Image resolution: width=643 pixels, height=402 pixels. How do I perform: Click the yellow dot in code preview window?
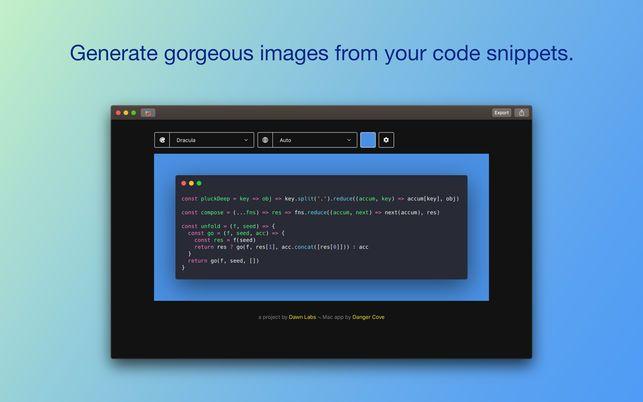[x=192, y=183]
